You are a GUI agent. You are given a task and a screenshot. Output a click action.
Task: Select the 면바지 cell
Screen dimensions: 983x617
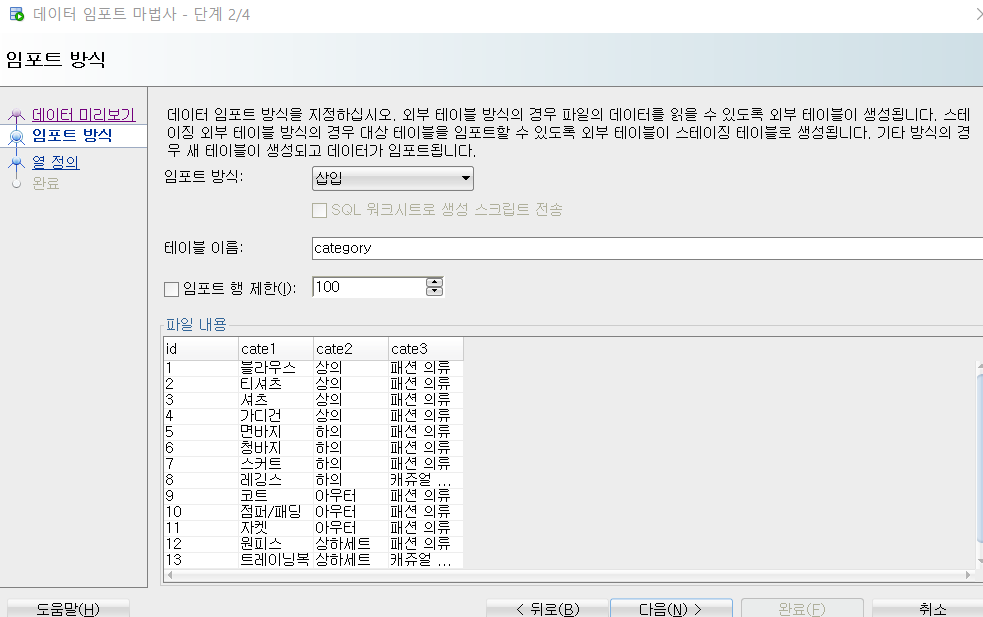coord(276,431)
